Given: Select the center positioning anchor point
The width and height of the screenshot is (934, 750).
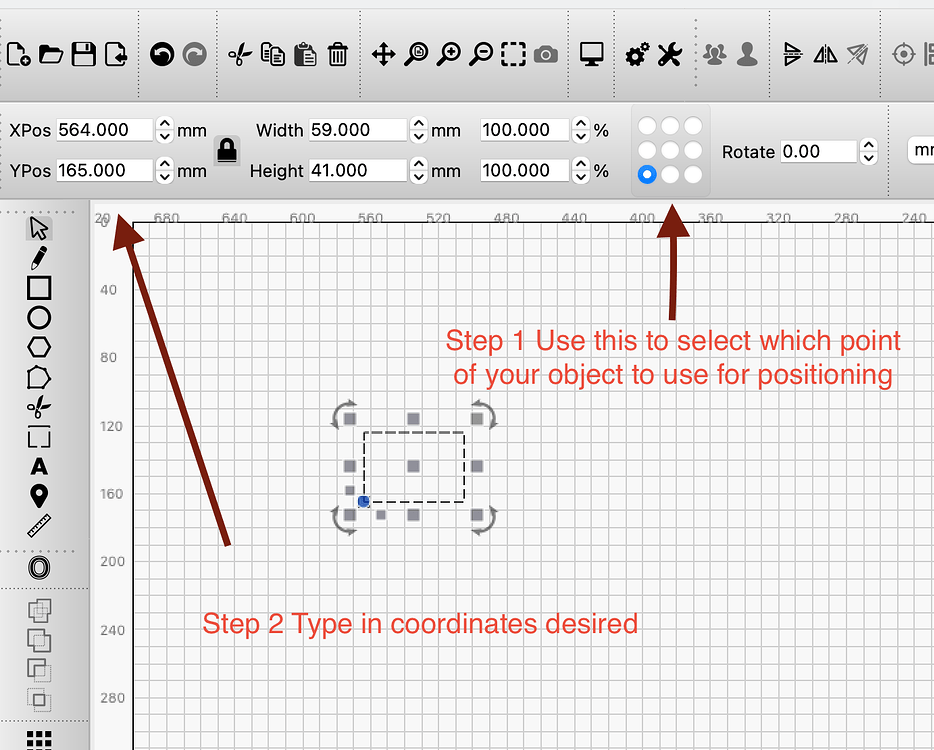Looking at the screenshot, I should 669,151.
